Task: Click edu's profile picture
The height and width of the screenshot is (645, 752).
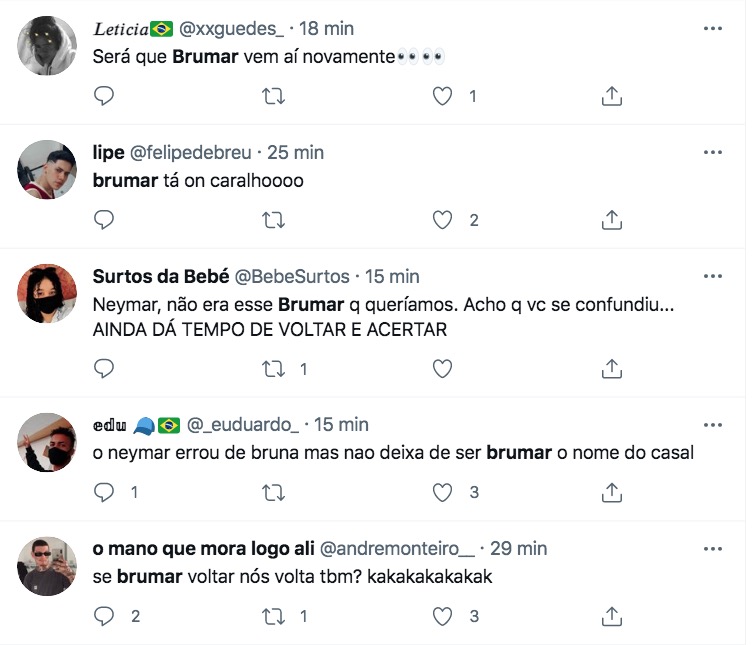Action: pos(47,442)
